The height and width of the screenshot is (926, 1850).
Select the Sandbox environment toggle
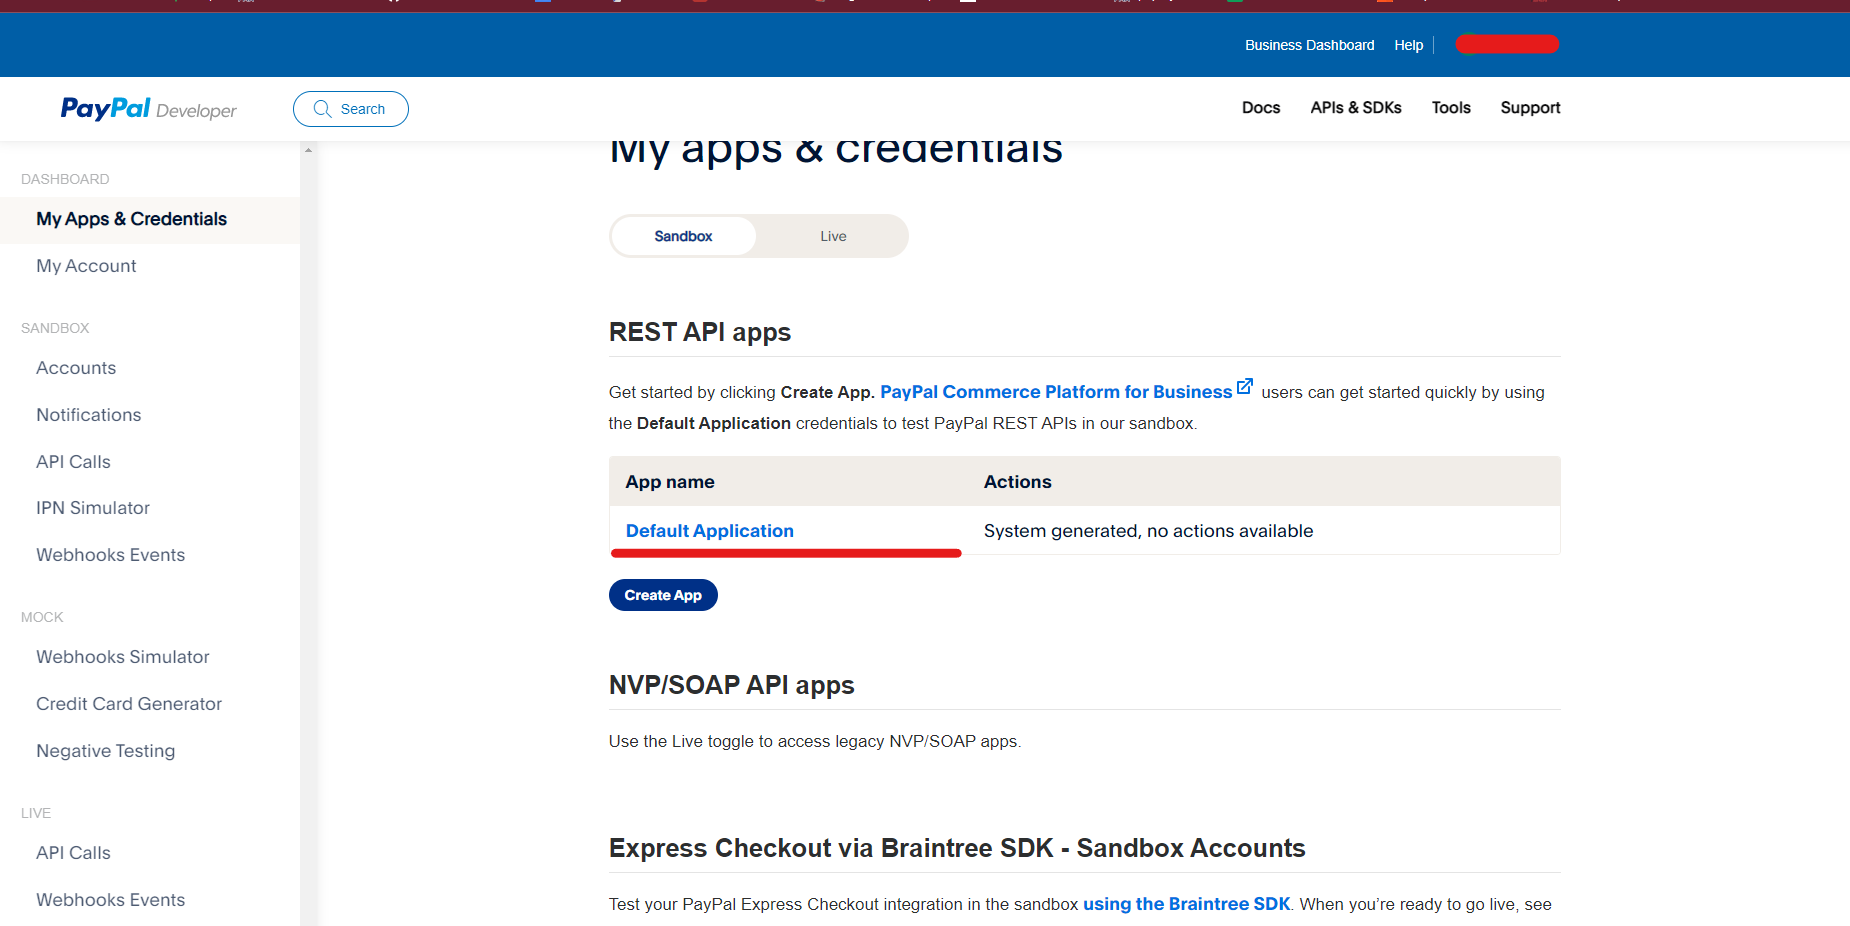[x=683, y=236]
